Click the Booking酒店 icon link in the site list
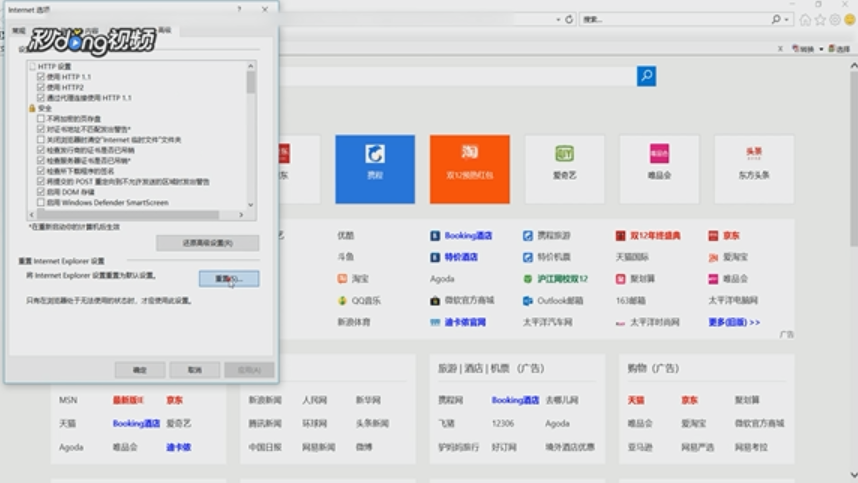This screenshot has height=483, width=858. (x=461, y=236)
